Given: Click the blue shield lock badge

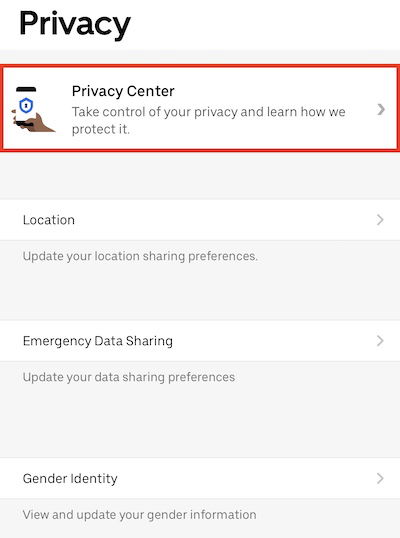Looking at the screenshot, I should click(26, 105).
